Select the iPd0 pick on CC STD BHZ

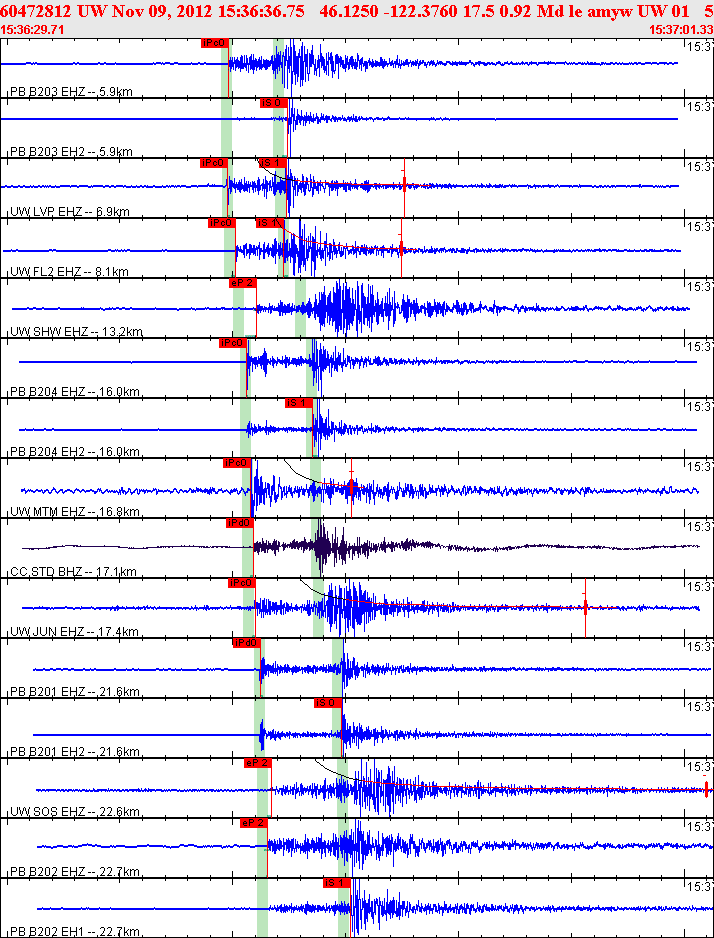click(240, 523)
